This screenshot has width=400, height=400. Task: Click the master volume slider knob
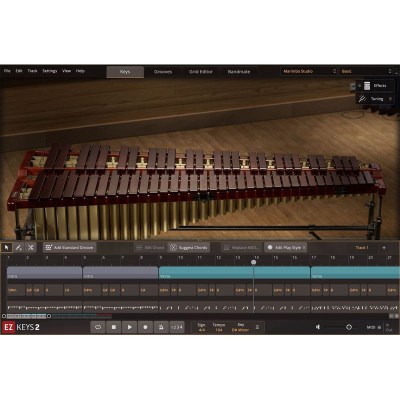349,327
